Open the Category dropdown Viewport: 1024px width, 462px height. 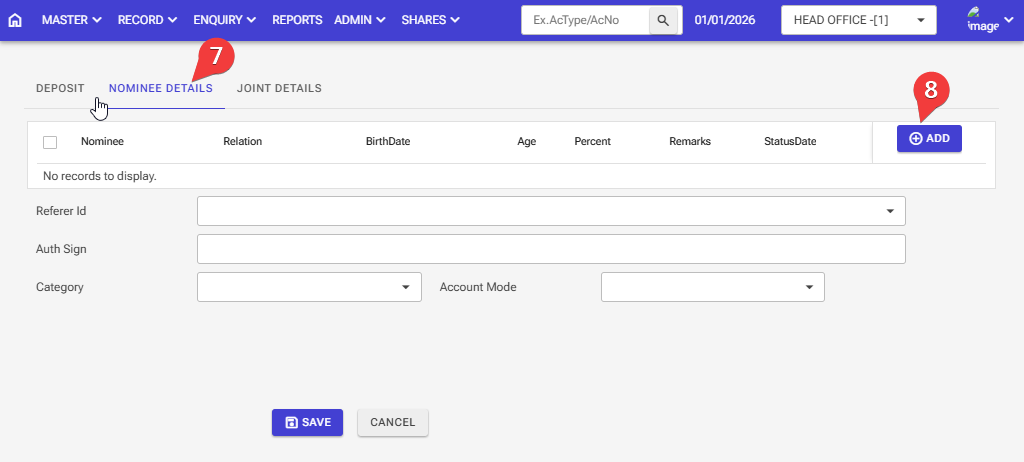click(x=309, y=287)
